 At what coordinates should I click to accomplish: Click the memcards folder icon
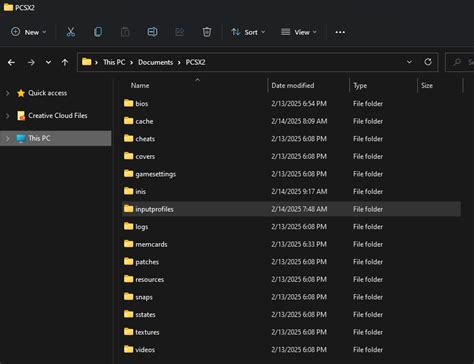[129, 244]
